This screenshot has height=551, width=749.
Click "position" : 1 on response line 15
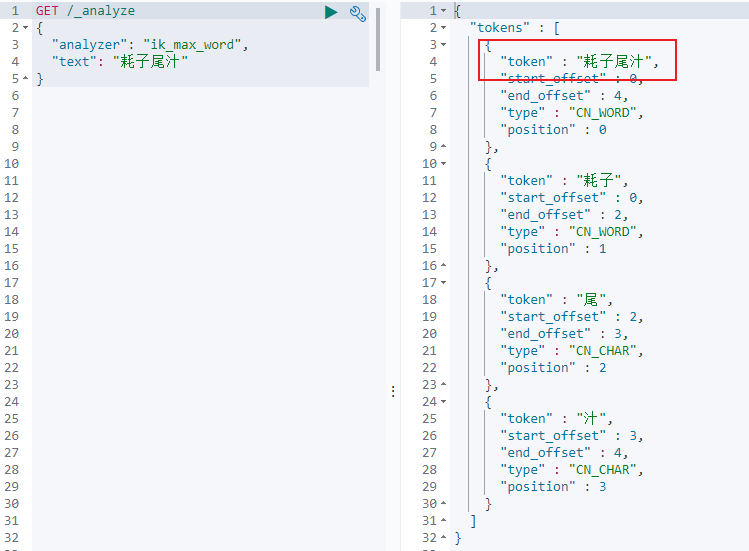click(x=553, y=249)
